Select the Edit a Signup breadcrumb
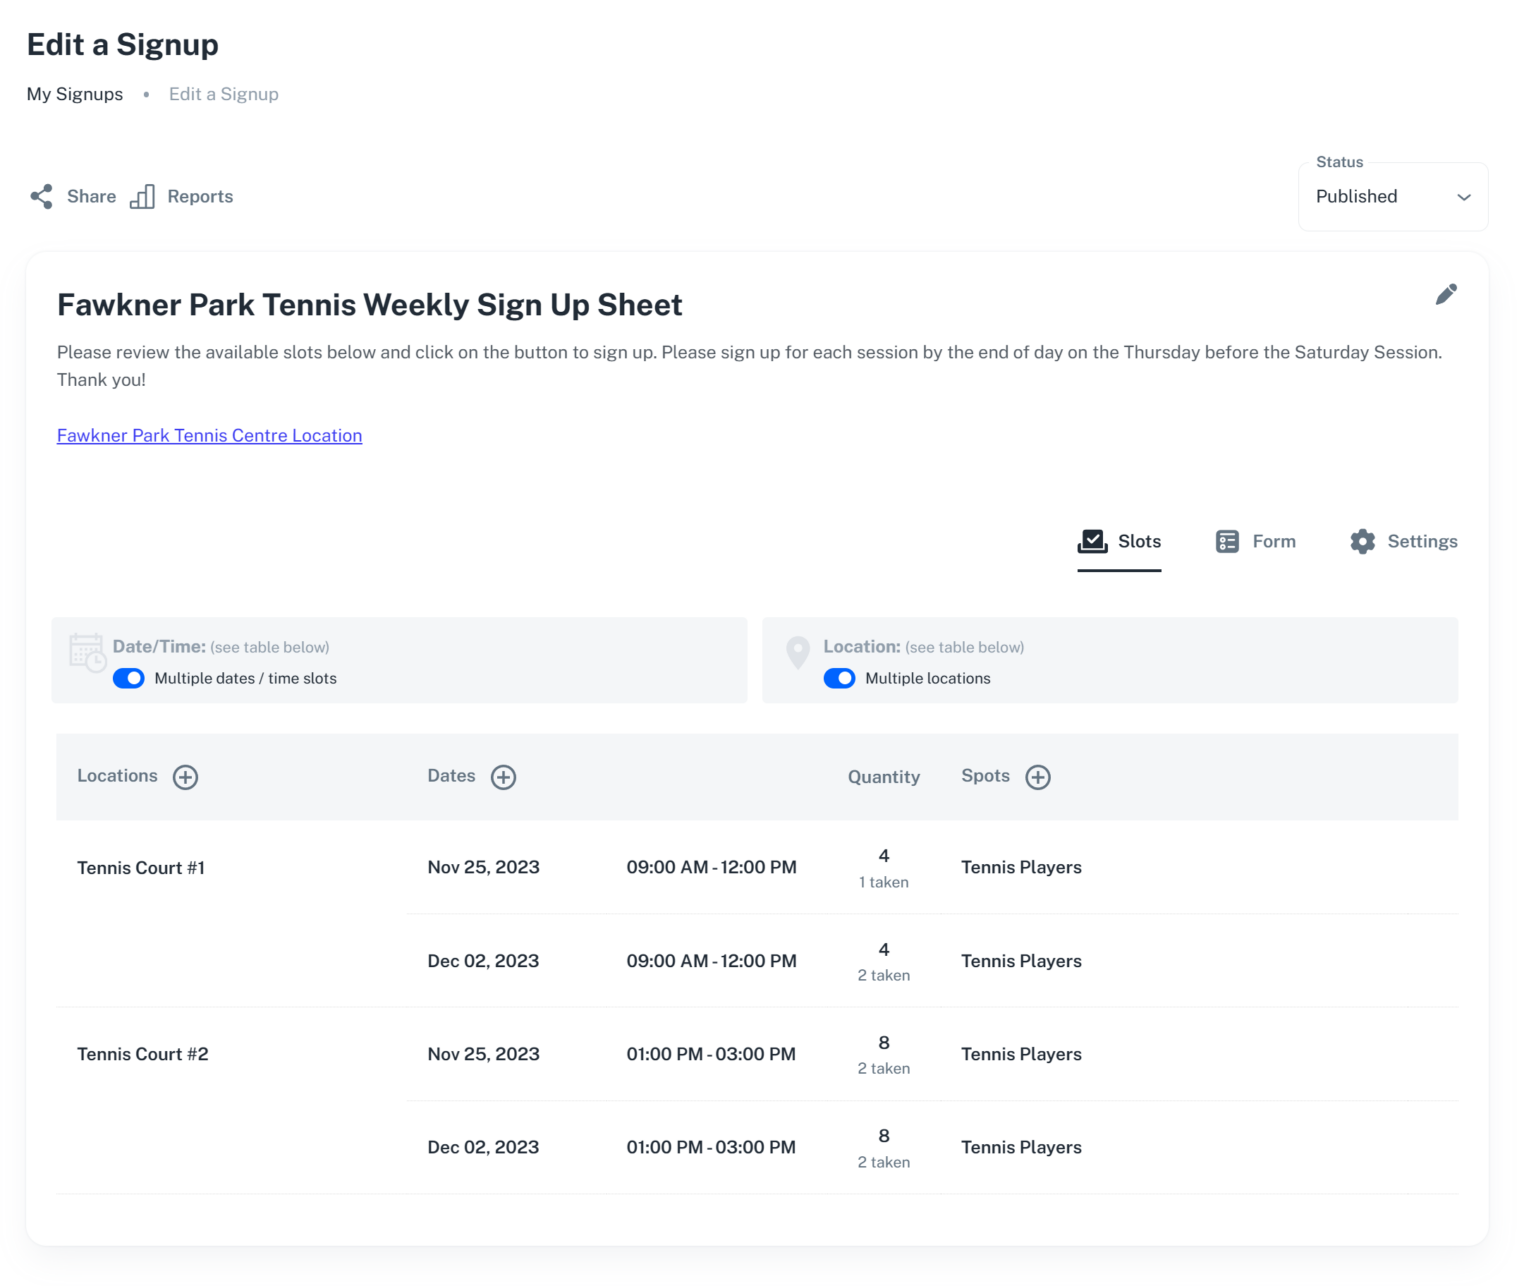The width and height of the screenshot is (1536, 1286). [x=223, y=93]
